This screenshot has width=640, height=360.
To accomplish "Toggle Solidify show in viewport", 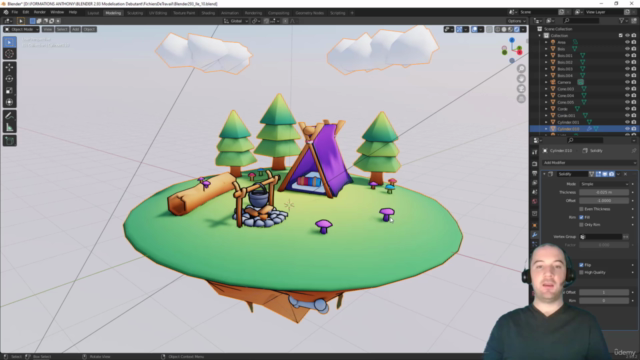I will (605, 174).
